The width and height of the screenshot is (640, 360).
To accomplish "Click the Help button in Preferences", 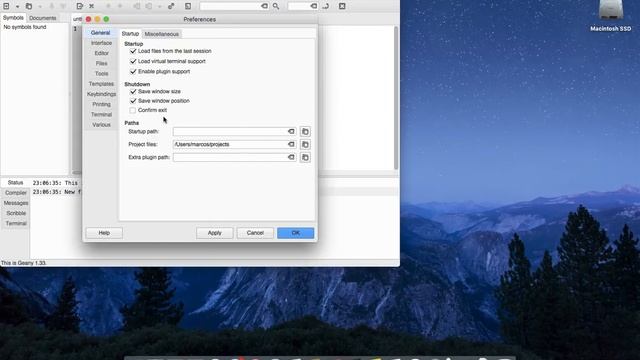I will (104, 233).
